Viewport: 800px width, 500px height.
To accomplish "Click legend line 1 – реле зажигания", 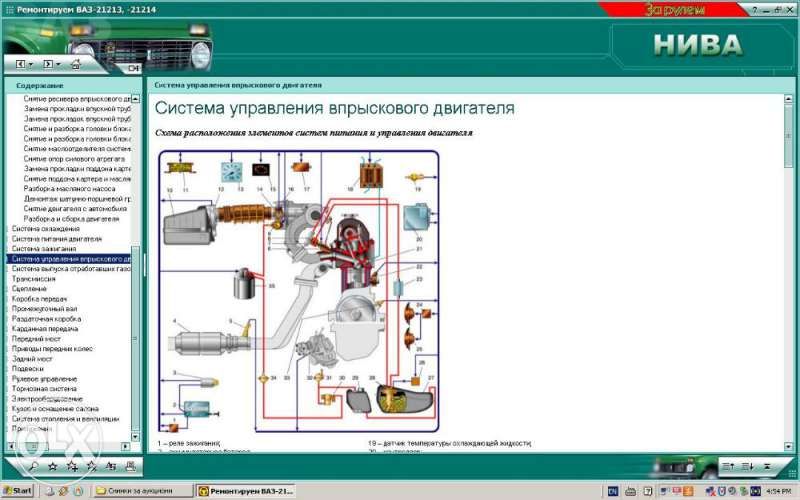I will click(x=189, y=443).
